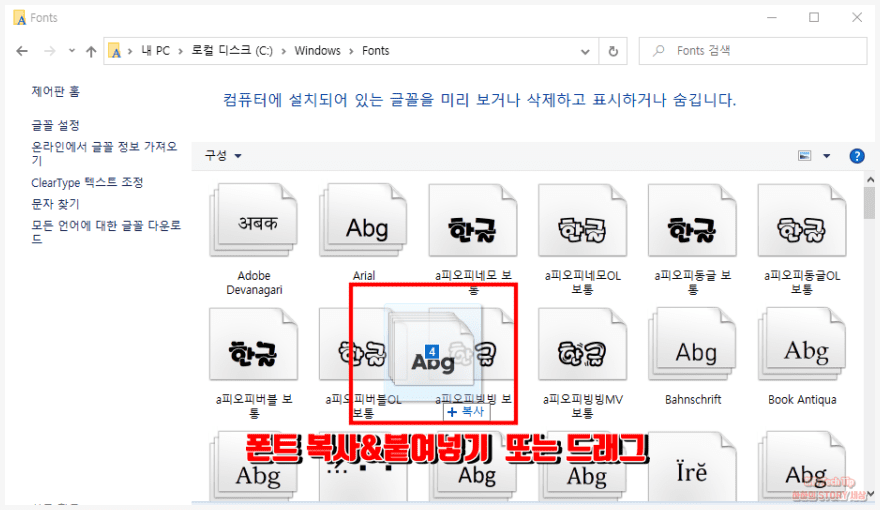This screenshot has width=880, height=510.
Task: Click the vertical scrollbar thumb
Action: [870, 203]
